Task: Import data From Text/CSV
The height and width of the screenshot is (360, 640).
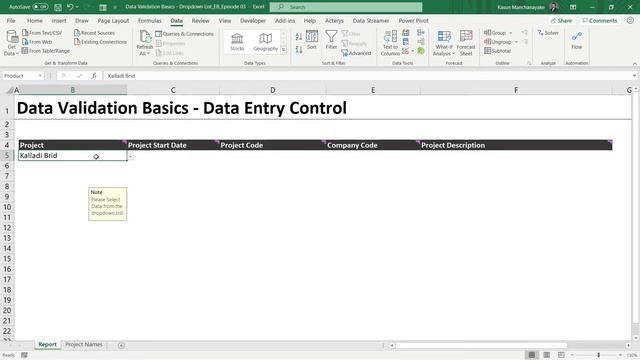Action: [42, 33]
